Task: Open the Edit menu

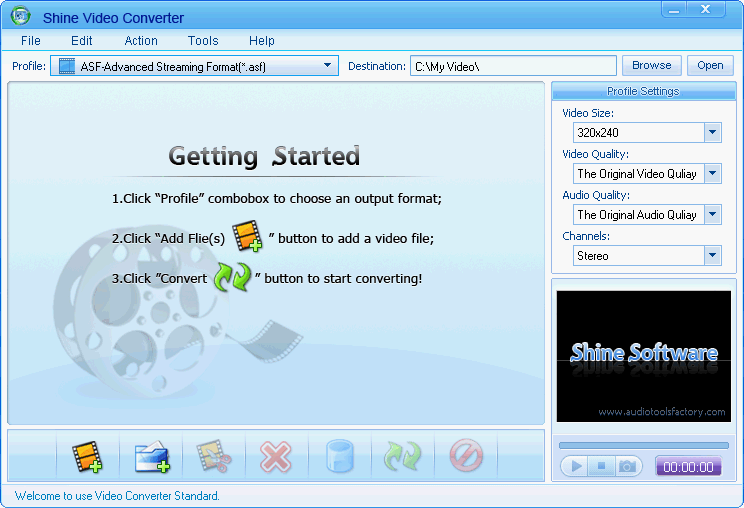Action: pos(82,41)
